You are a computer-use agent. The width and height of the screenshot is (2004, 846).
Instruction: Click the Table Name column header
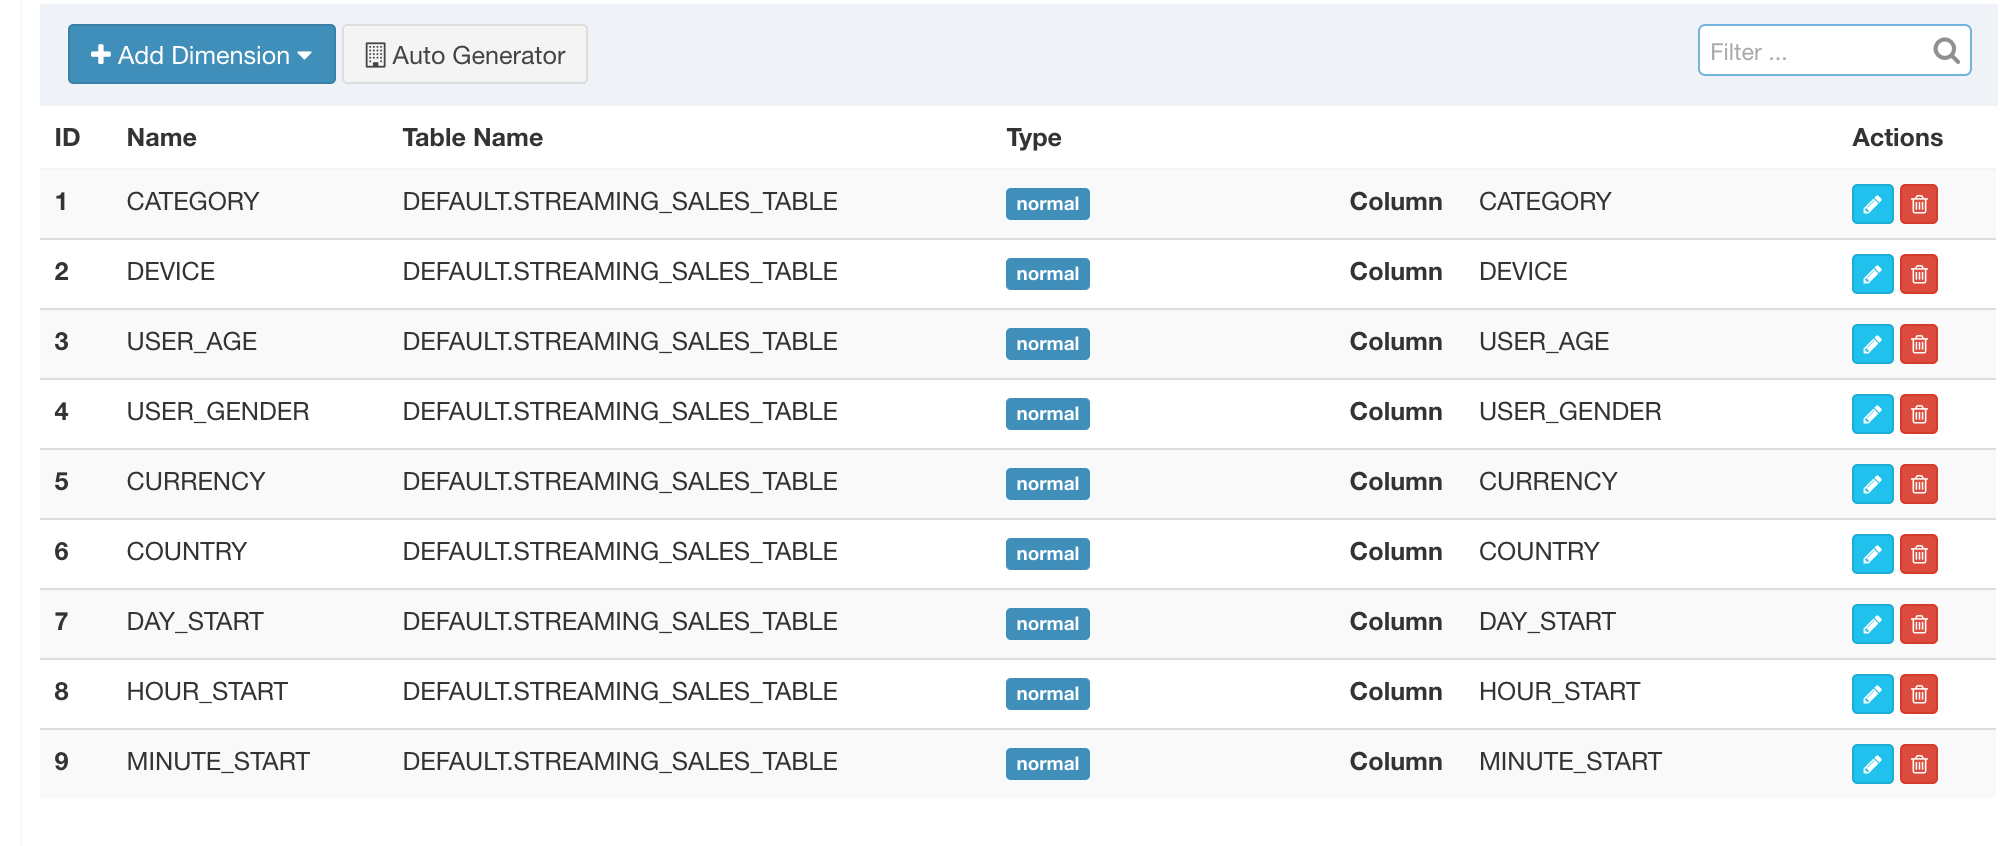point(472,138)
